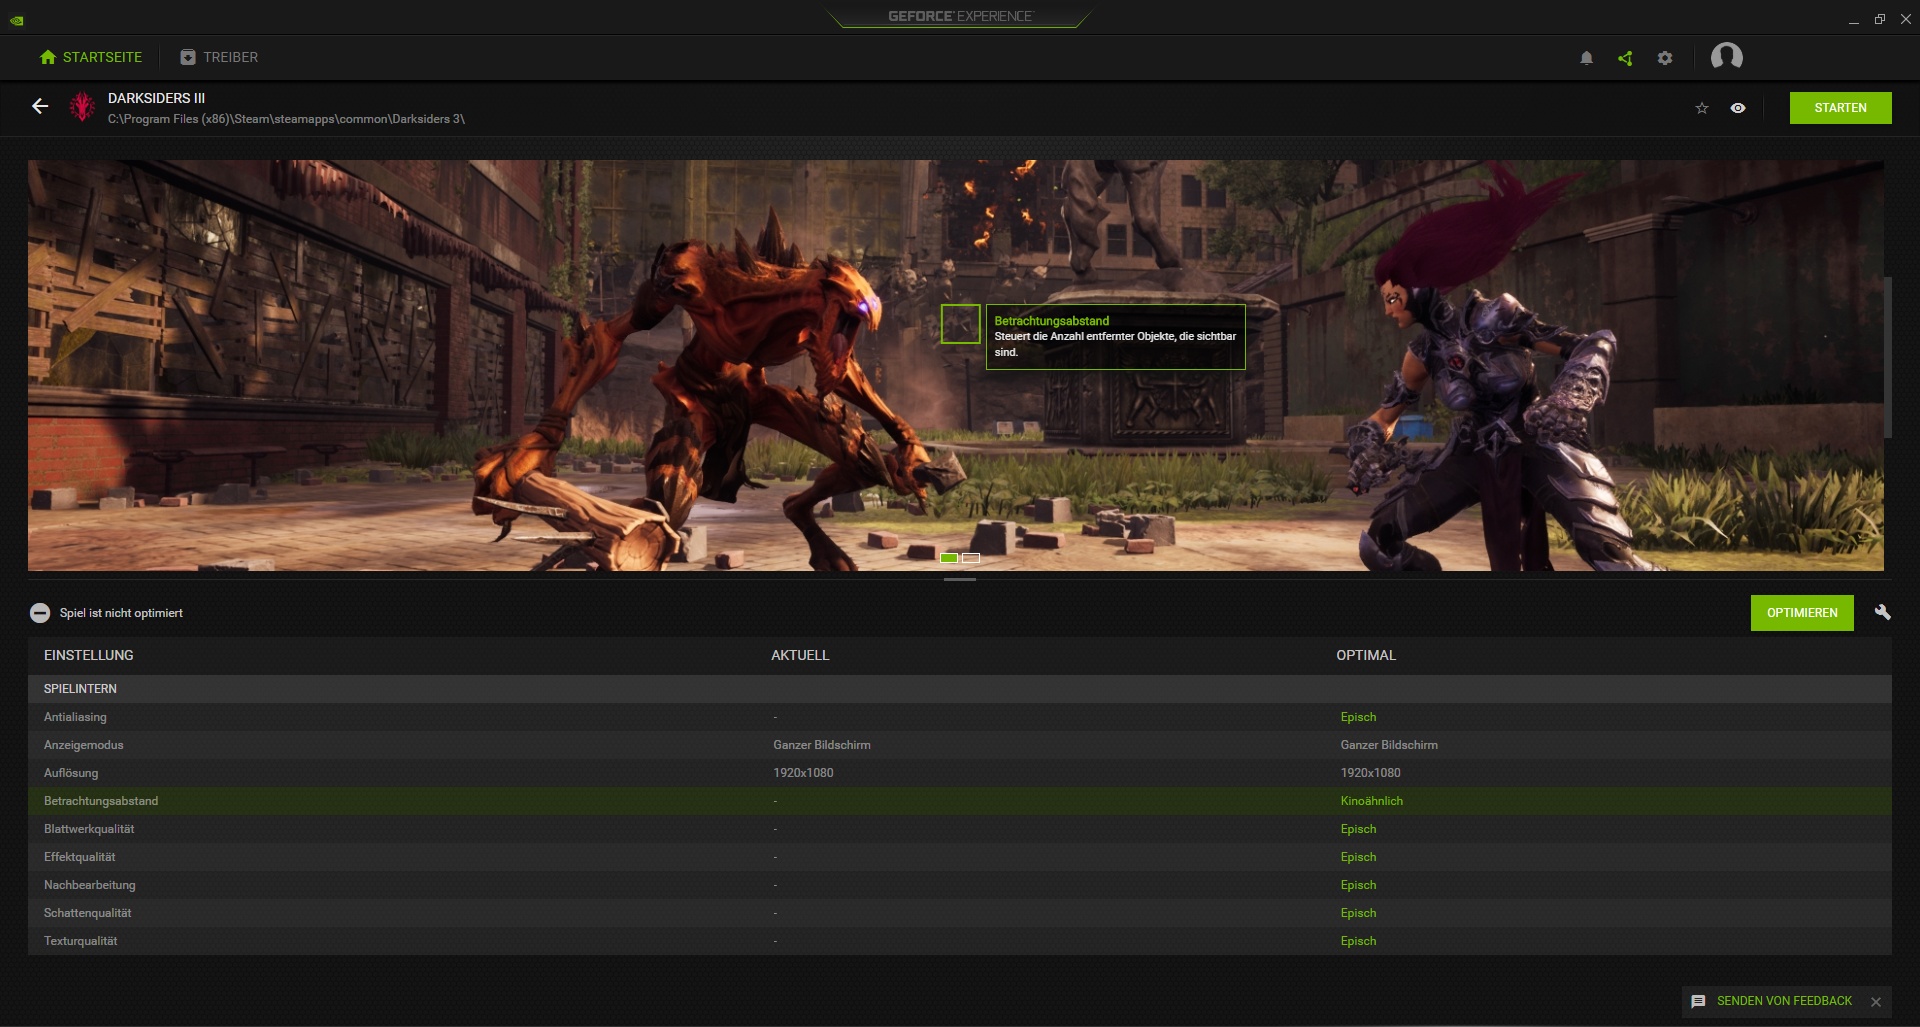Click Episch value for Antialiasing
1920x1027 pixels.
click(1358, 717)
